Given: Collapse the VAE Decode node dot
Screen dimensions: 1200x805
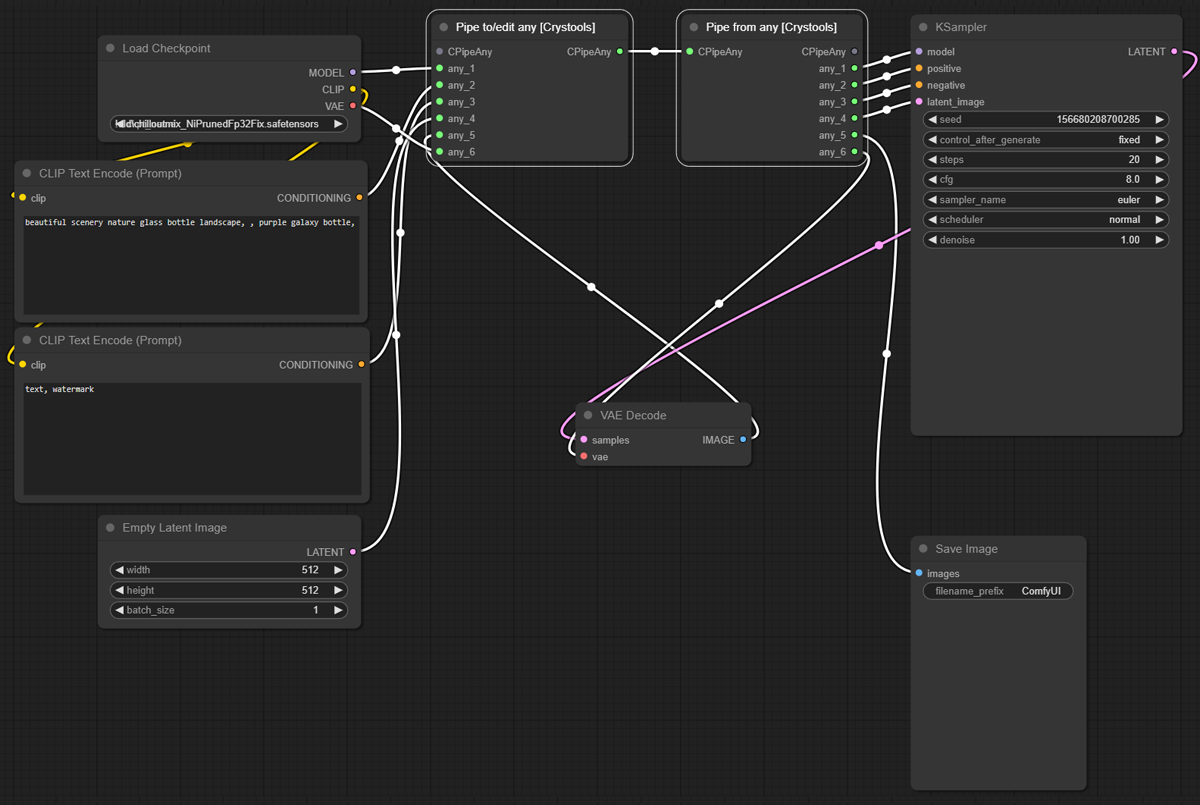Looking at the screenshot, I should point(588,416).
